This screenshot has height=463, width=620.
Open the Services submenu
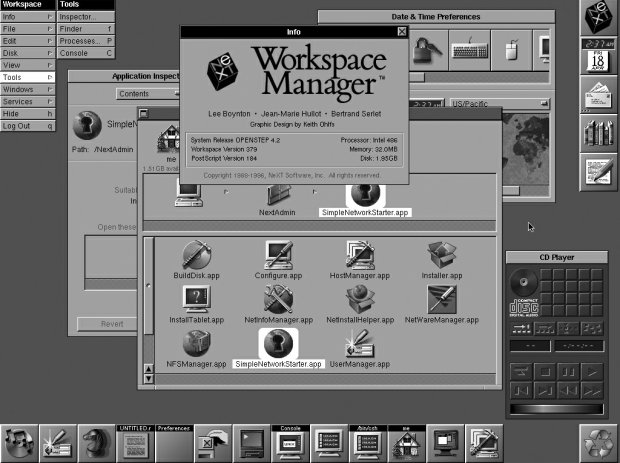point(28,102)
